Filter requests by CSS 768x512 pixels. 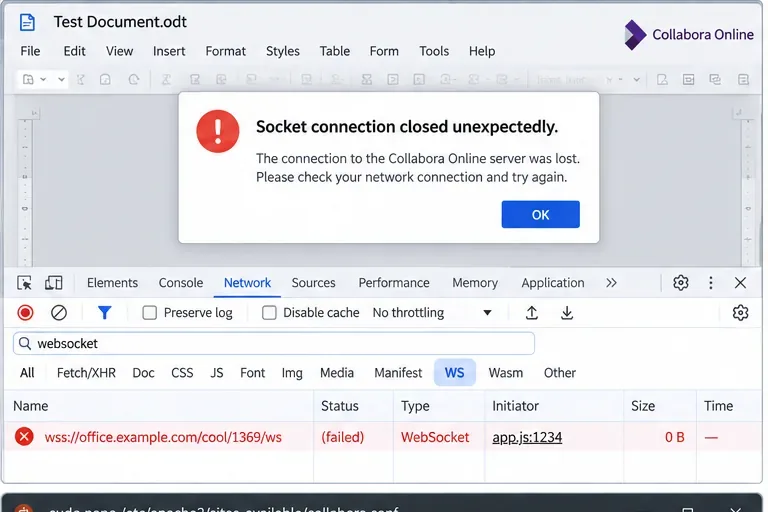click(x=182, y=373)
